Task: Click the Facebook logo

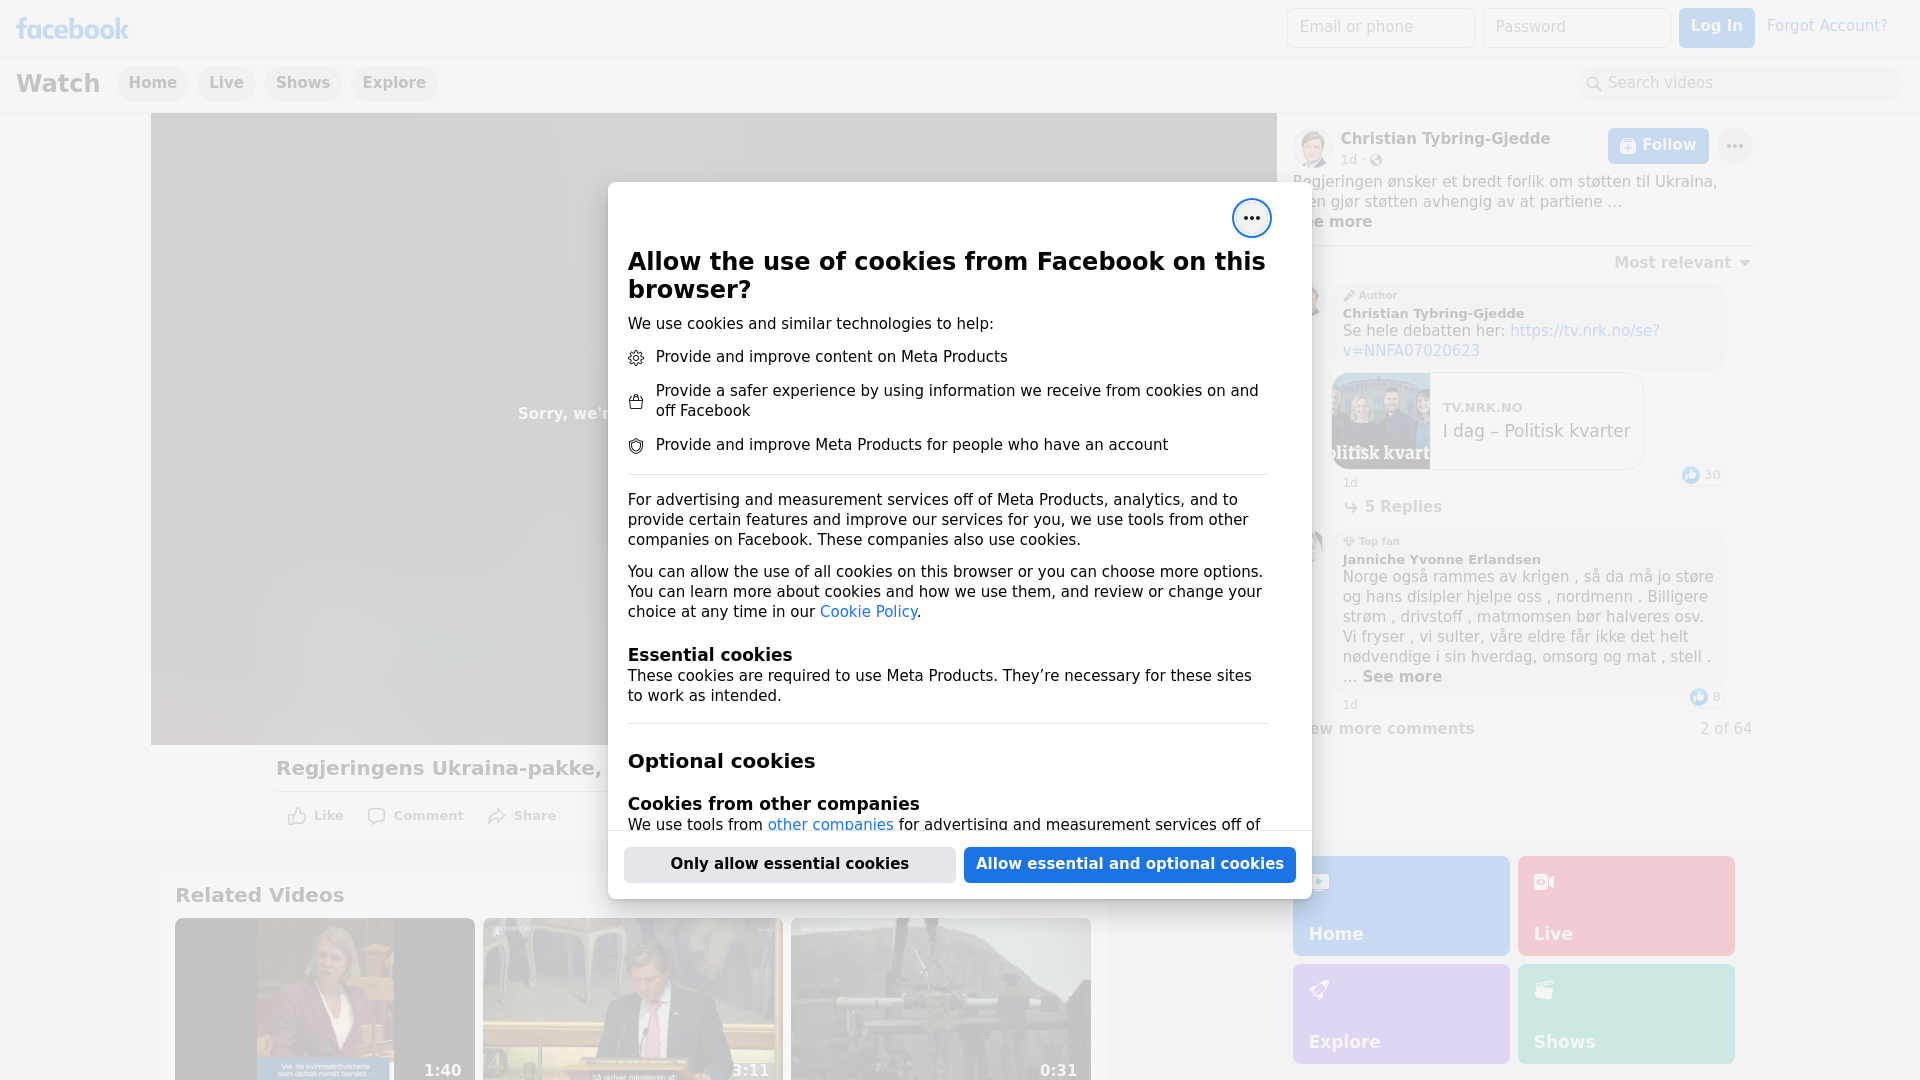Action: [72, 28]
